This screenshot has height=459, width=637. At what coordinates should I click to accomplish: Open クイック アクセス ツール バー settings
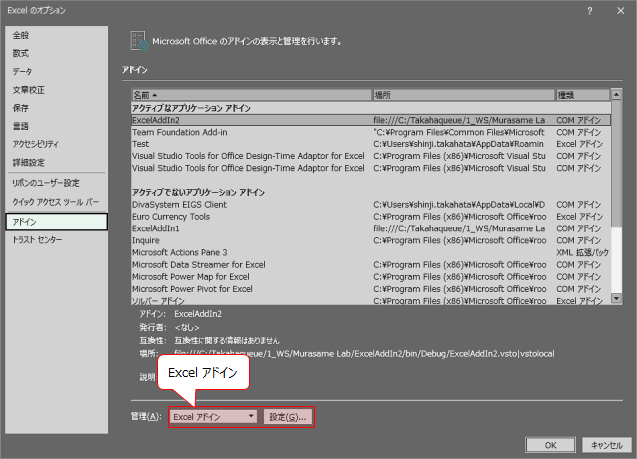click(x=56, y=202)
